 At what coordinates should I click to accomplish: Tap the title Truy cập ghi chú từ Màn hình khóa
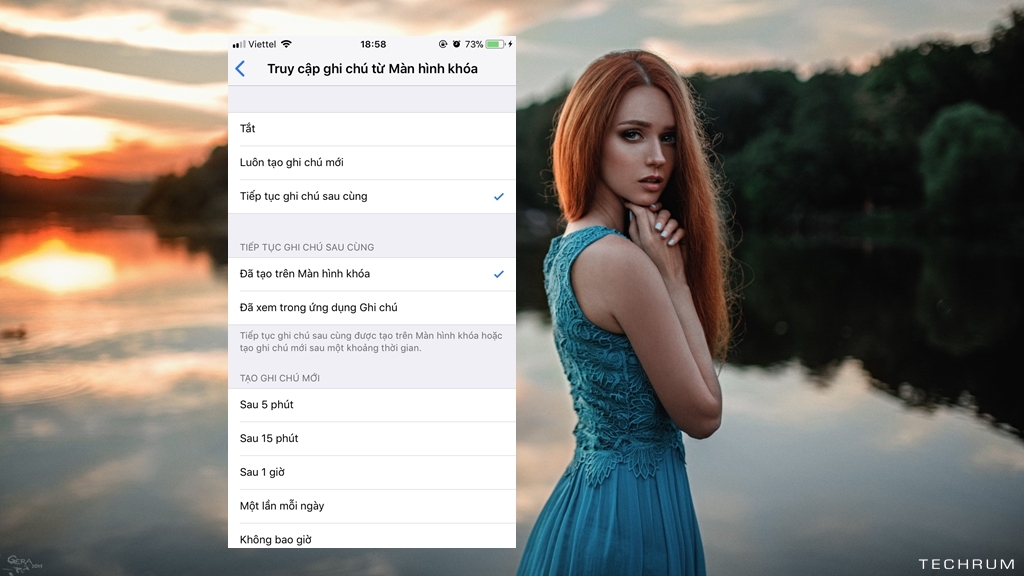tap(372, 69)
